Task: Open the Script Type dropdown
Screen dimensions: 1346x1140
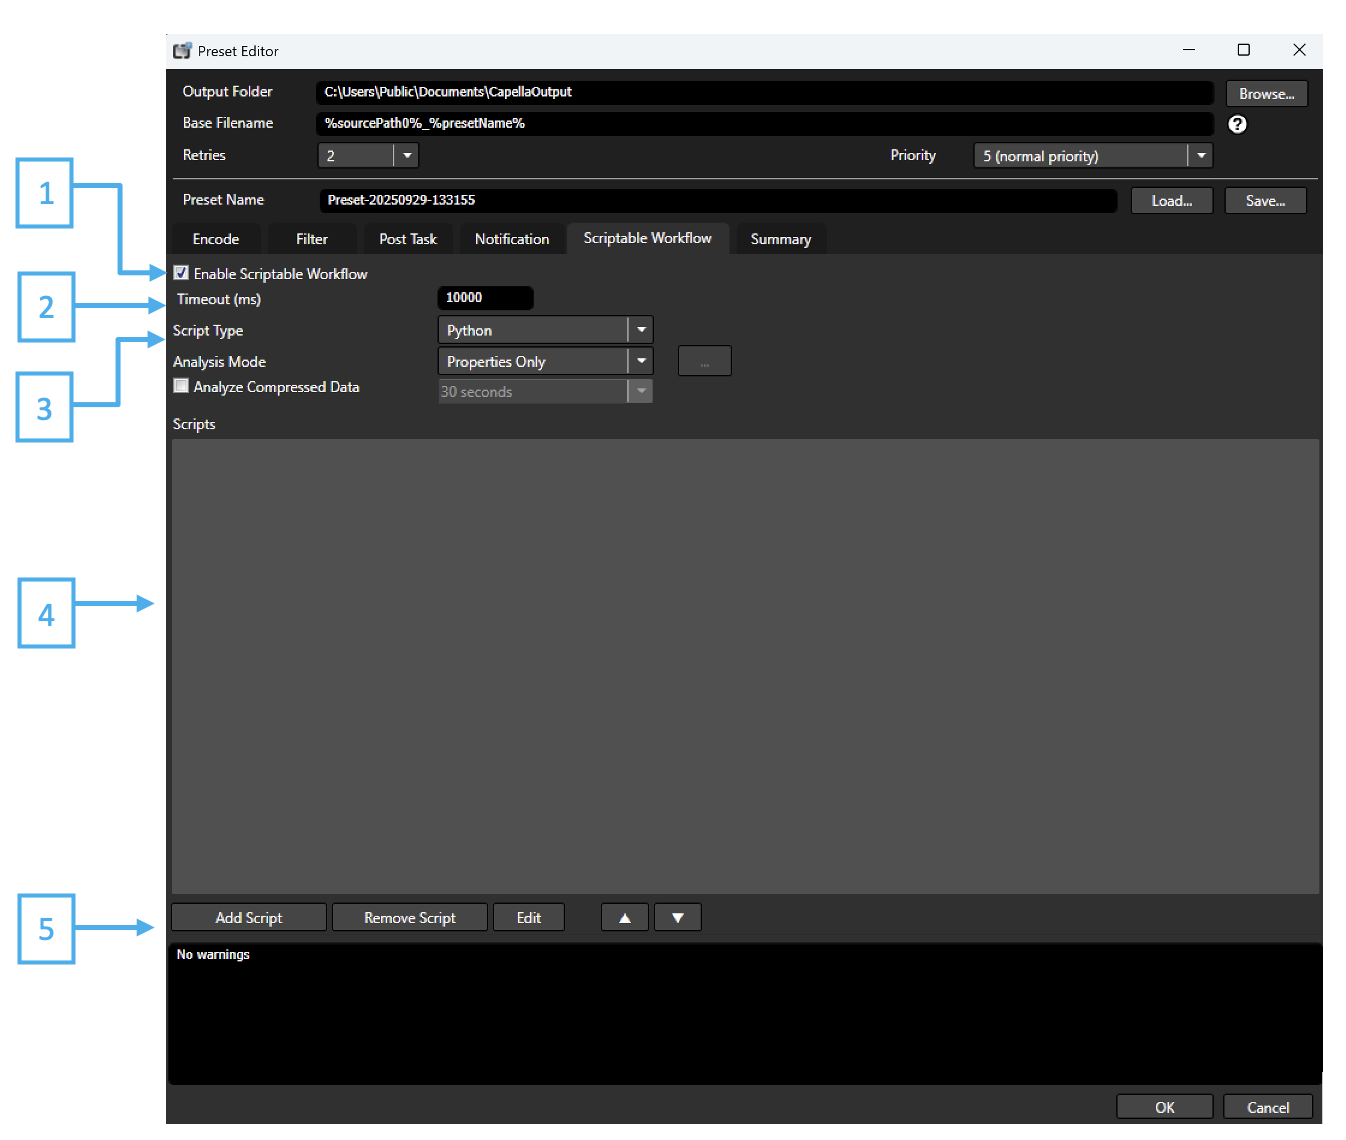Action: pyautogui.click(x=641, y=329)
